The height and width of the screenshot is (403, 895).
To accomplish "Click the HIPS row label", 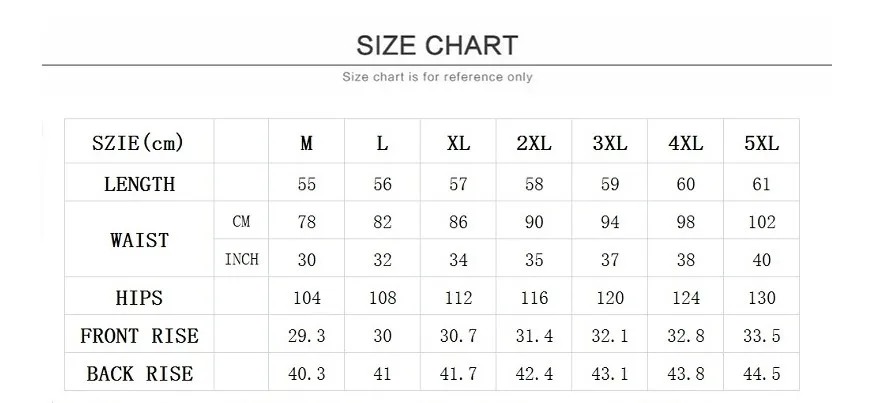I will tap(139, 298).
